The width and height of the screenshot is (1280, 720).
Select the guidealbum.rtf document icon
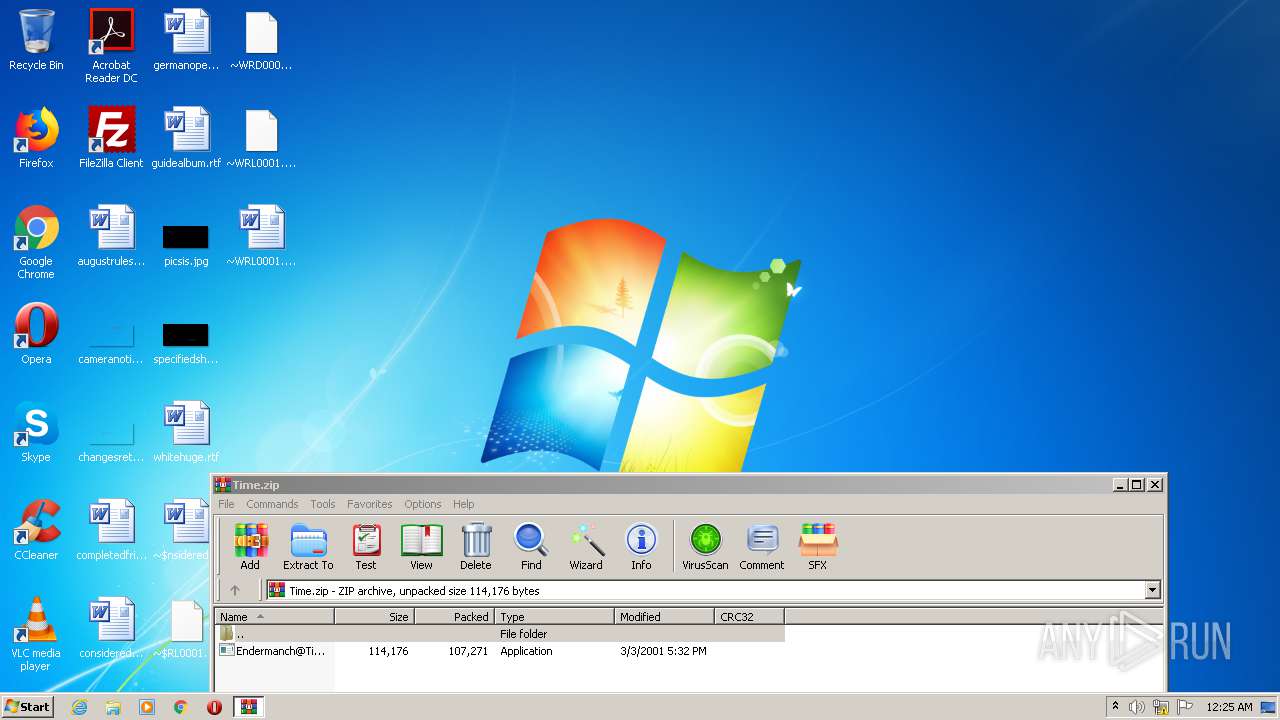[186, 138]
